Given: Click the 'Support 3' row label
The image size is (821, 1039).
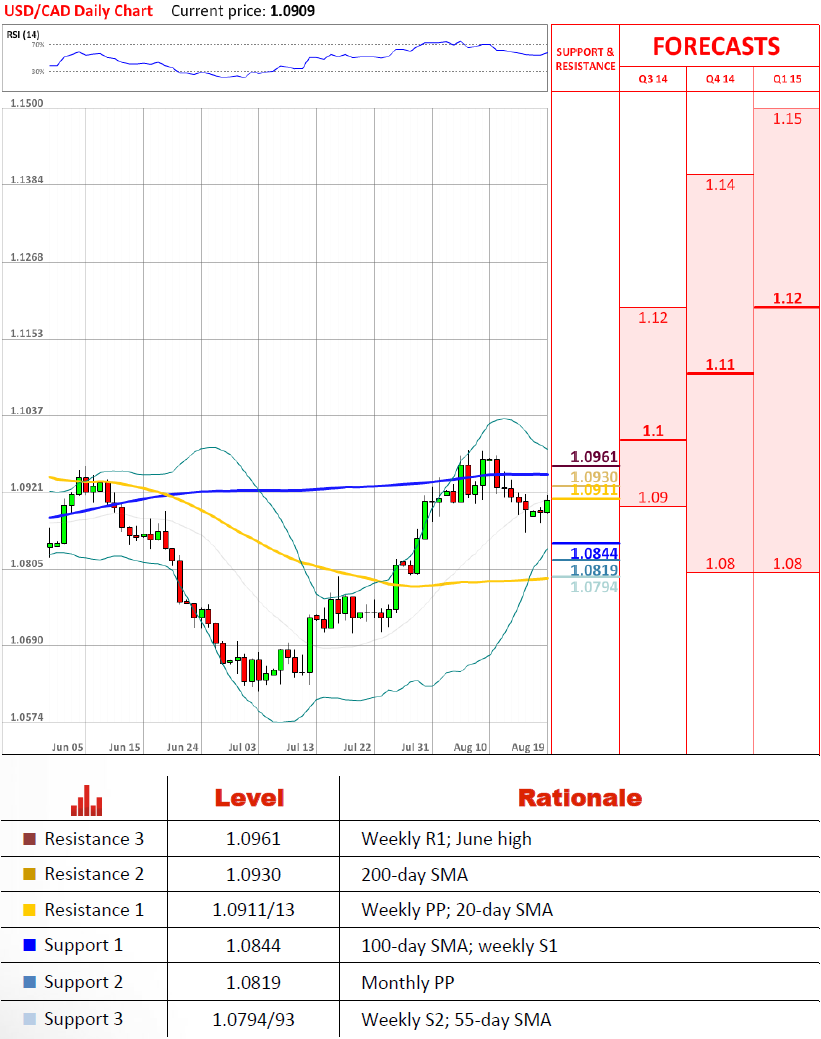Looking at the screenshot, I should click(83, 1020).
